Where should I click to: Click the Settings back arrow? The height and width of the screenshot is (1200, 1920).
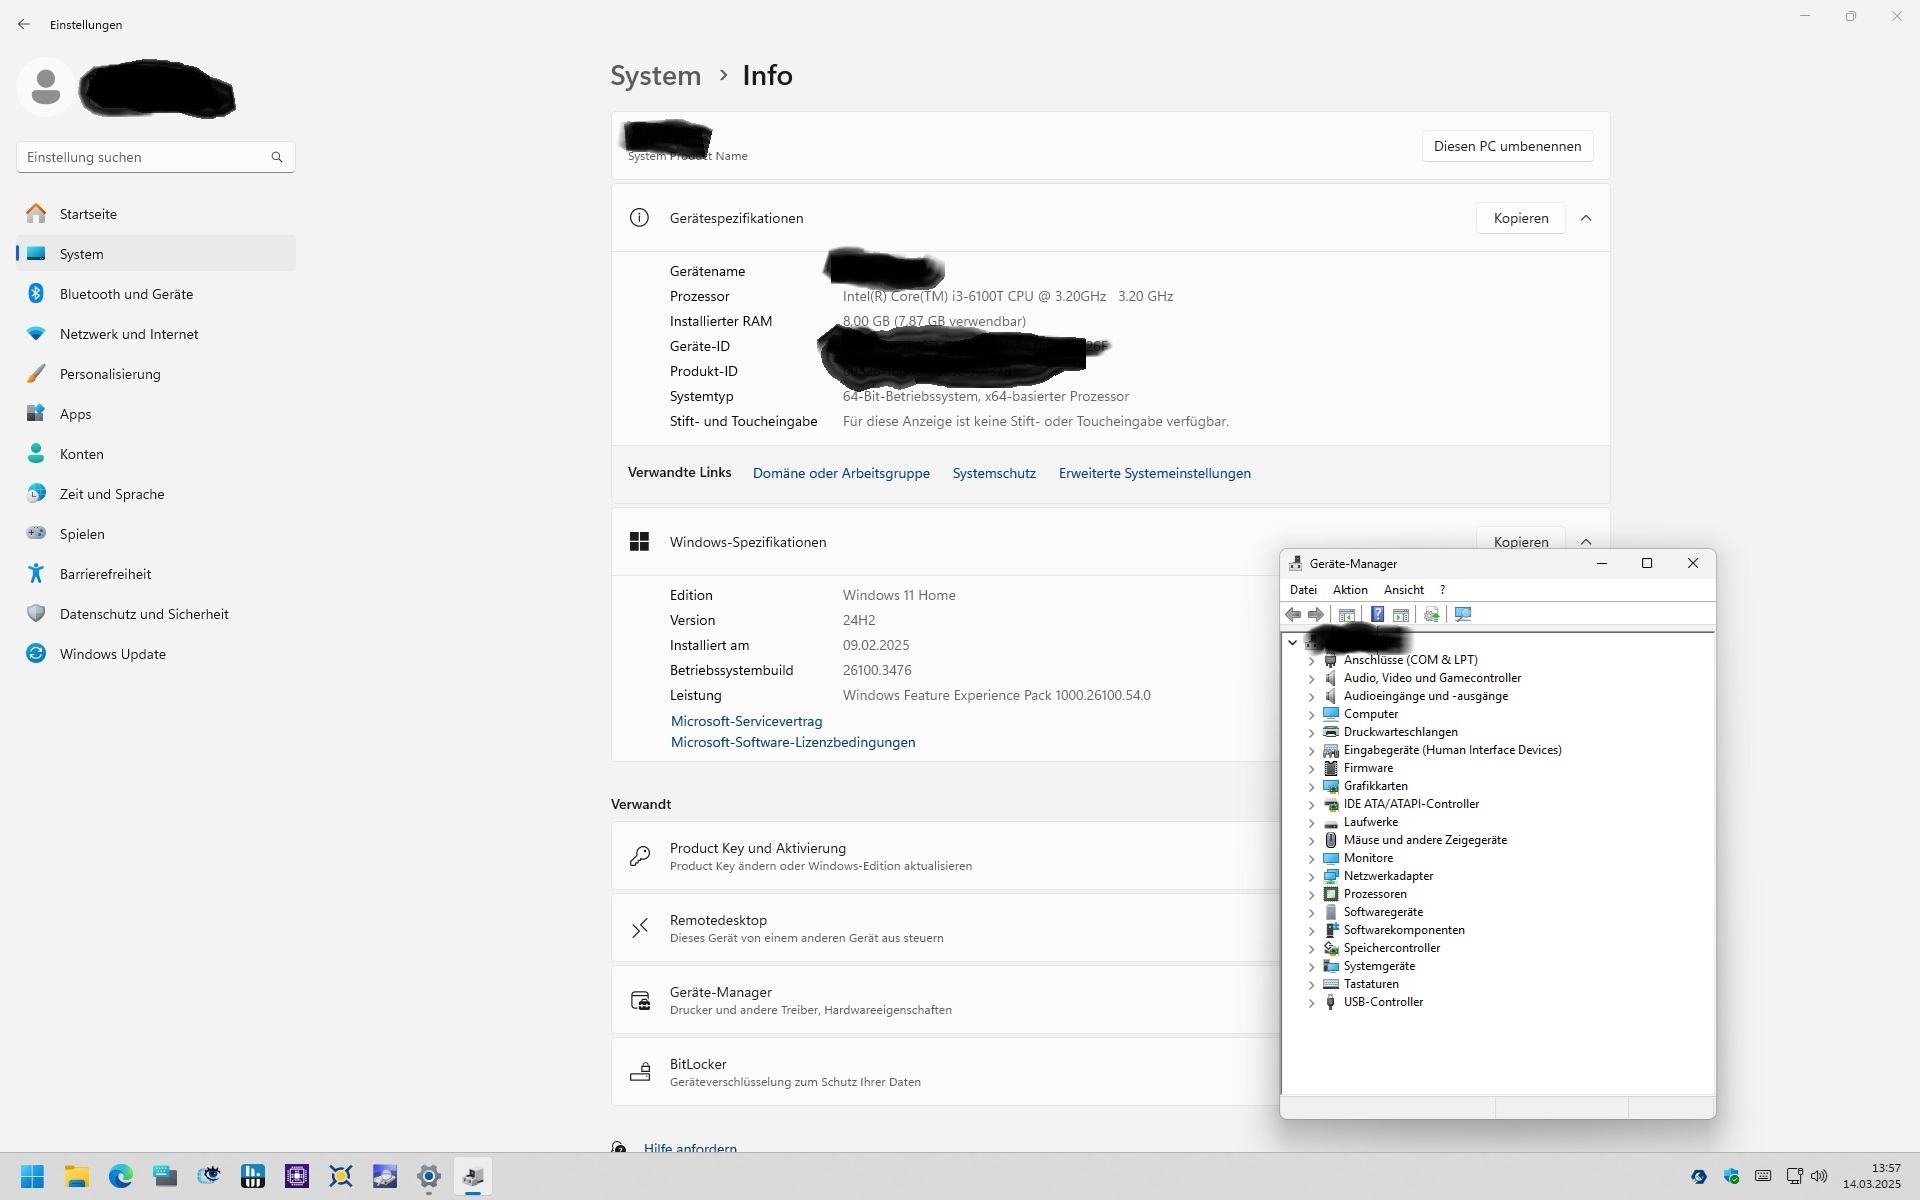click(24, 24)
